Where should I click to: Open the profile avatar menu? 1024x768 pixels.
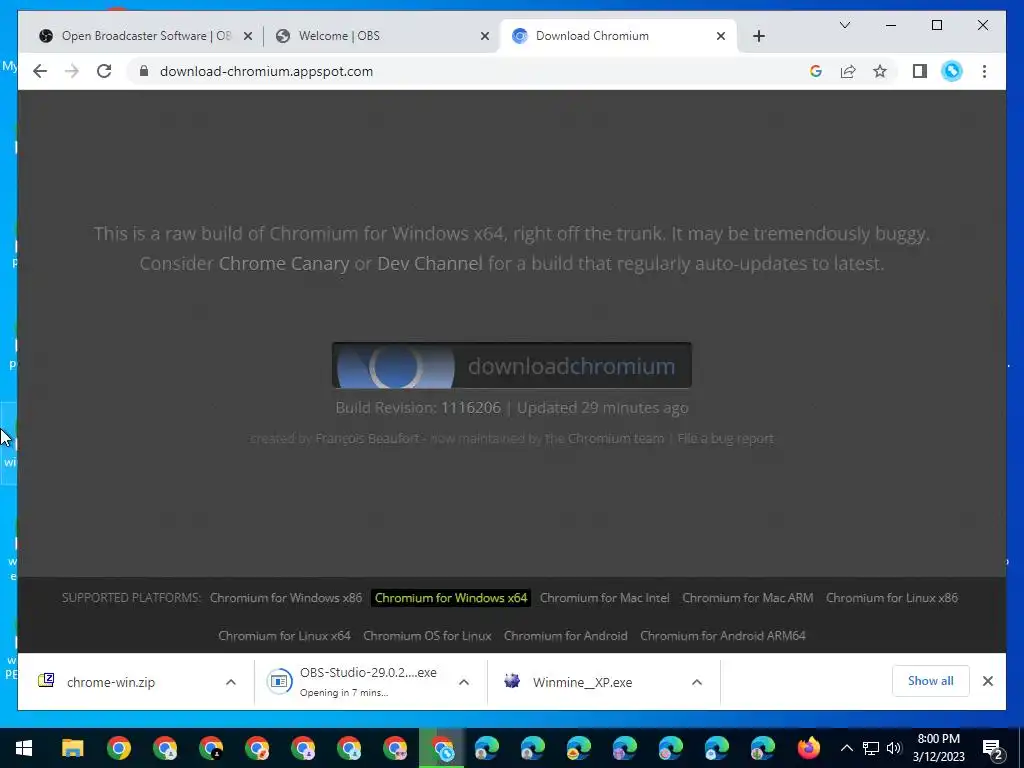point(952,71)
